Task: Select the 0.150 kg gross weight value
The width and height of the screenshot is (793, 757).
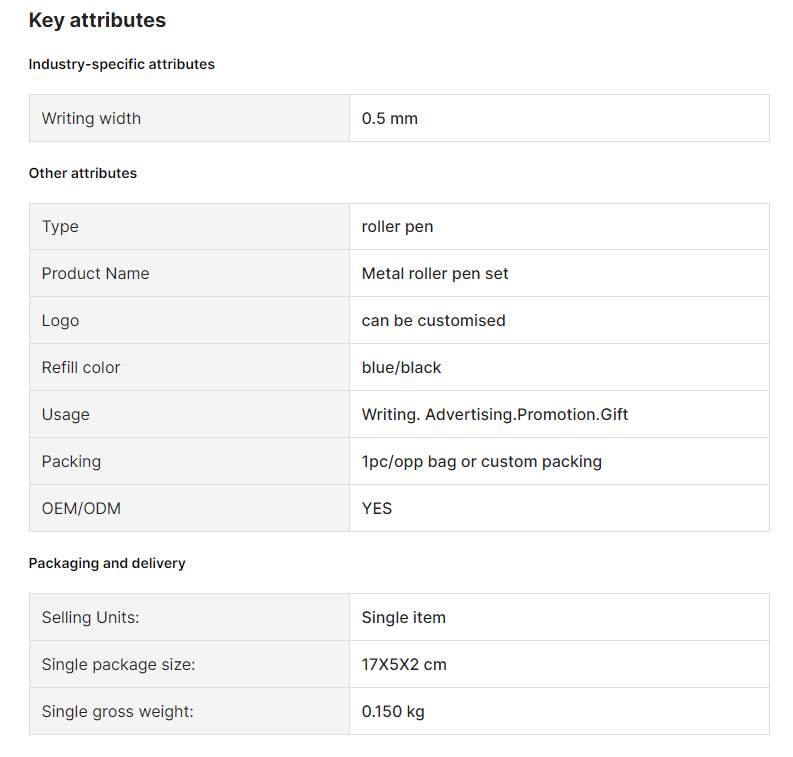Action: coord(393,711)
